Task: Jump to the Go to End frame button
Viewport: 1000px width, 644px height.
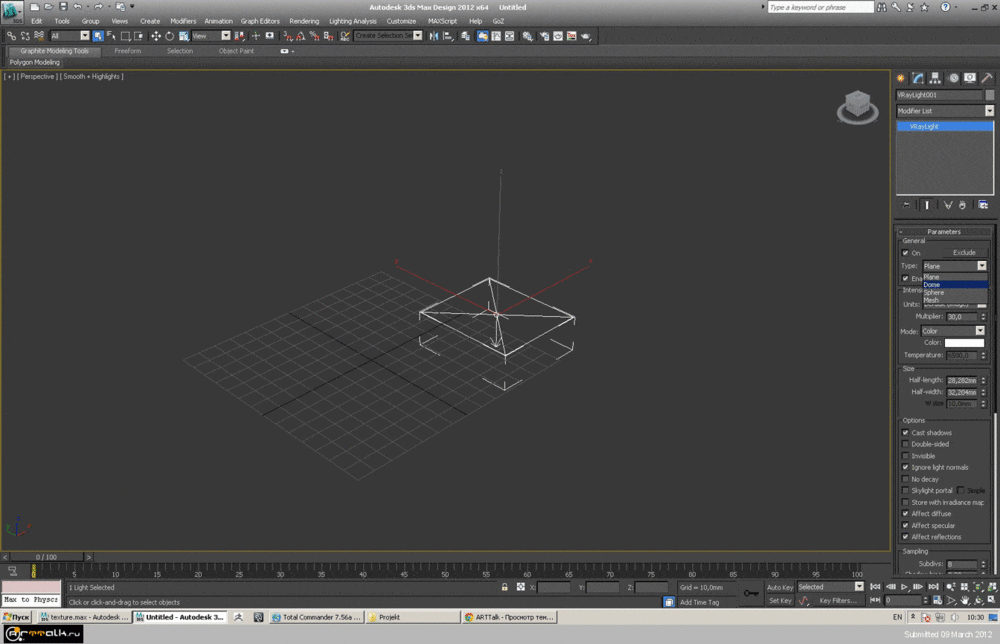Action: tap(933, 587)
